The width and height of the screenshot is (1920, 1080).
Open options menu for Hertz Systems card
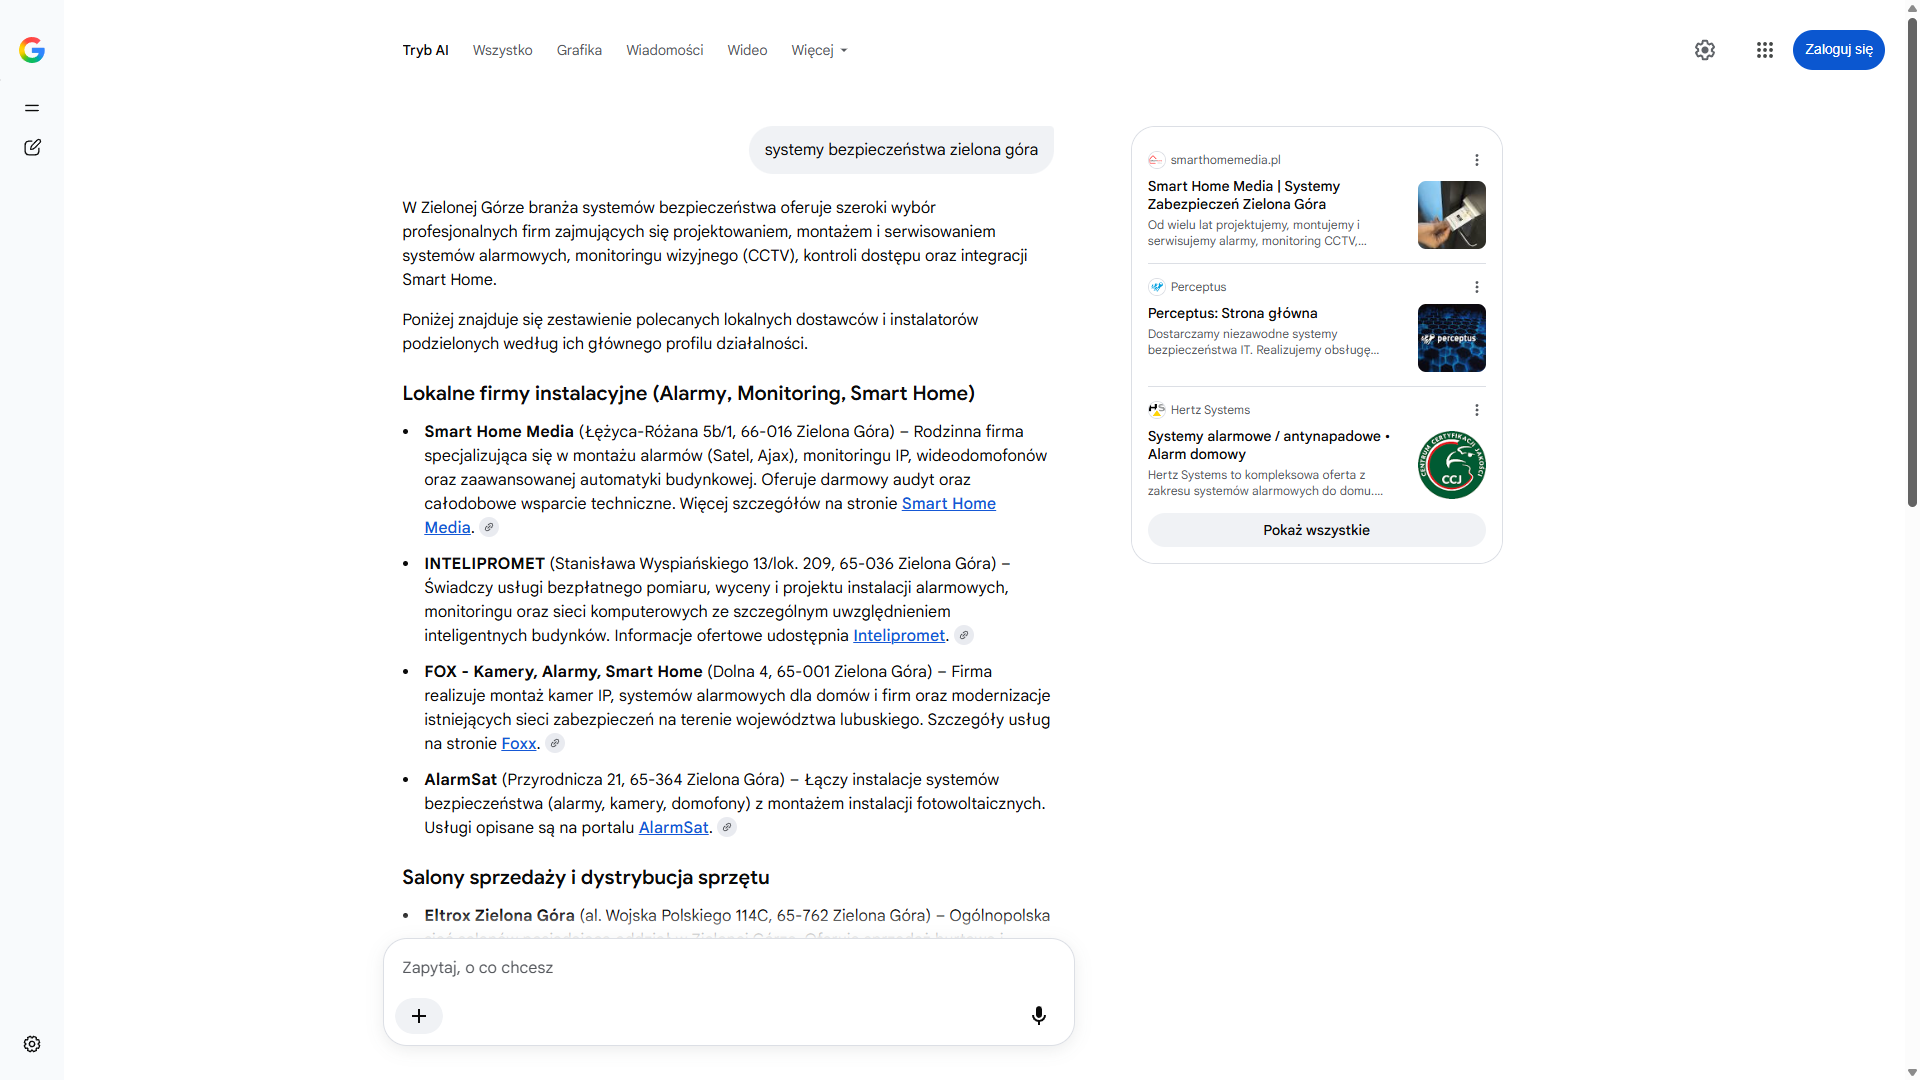tap(1477, 410)
